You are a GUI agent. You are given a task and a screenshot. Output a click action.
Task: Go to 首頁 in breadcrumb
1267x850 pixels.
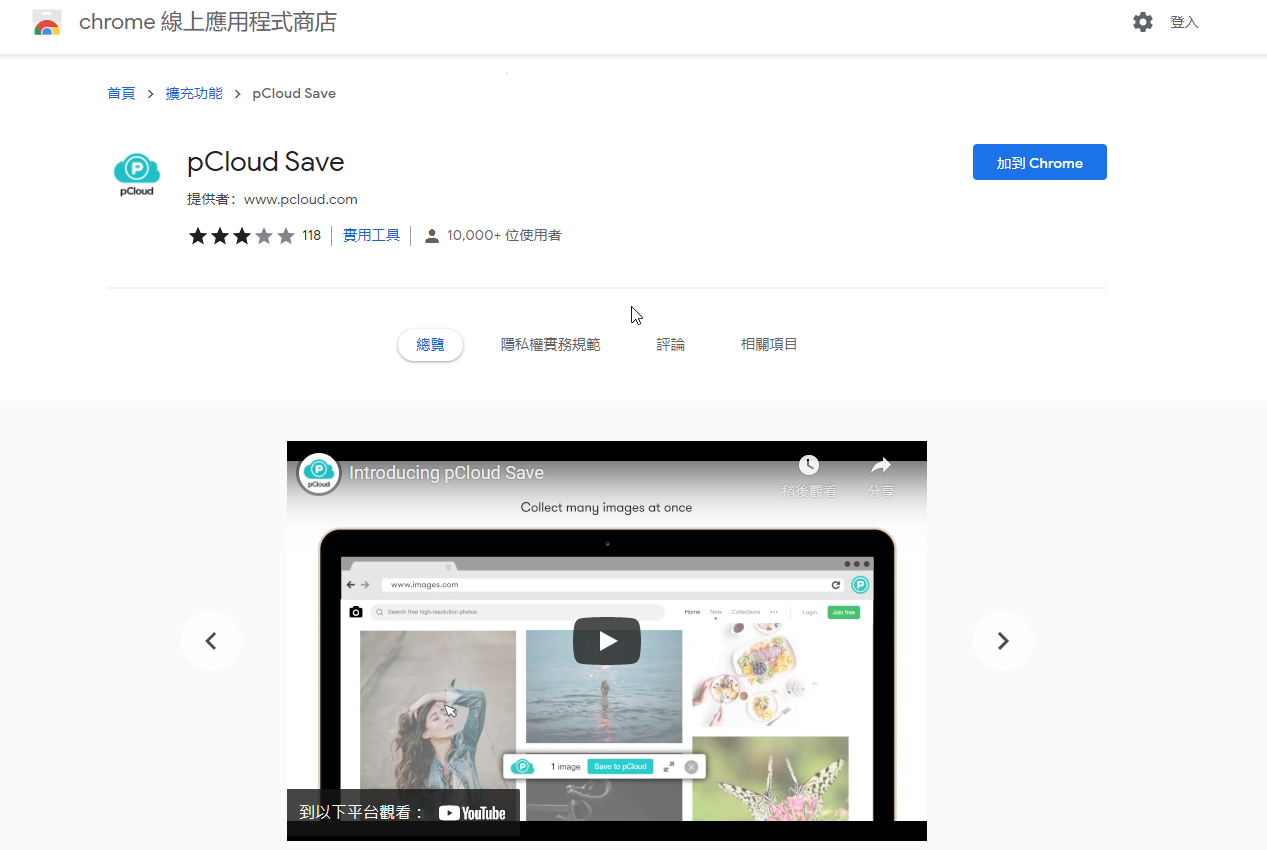(x=121, y=93)
